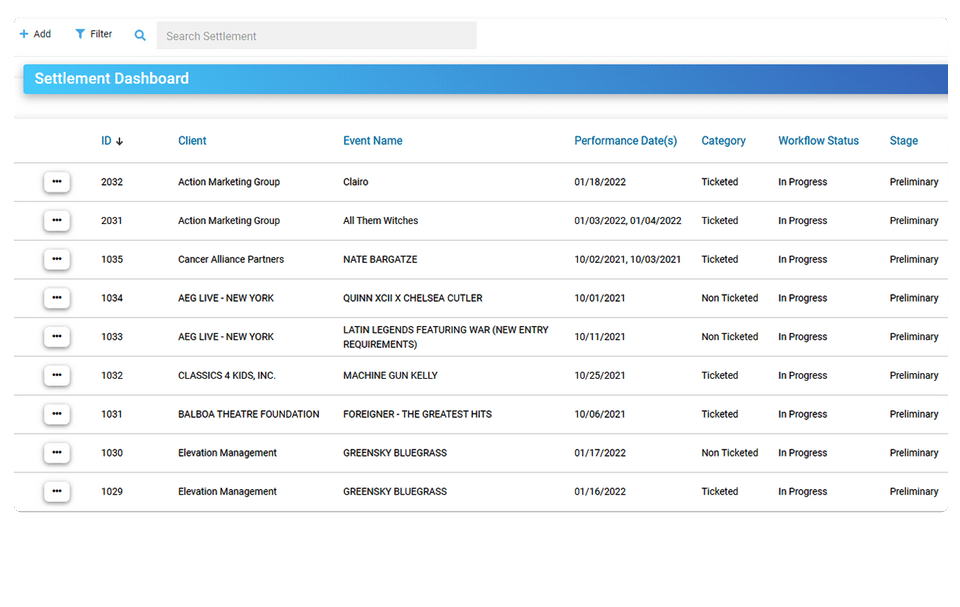The width and height of the screenshot is (960, 607).
Task: Sort by Workflow Status column header
Action: tap(819, 141)
